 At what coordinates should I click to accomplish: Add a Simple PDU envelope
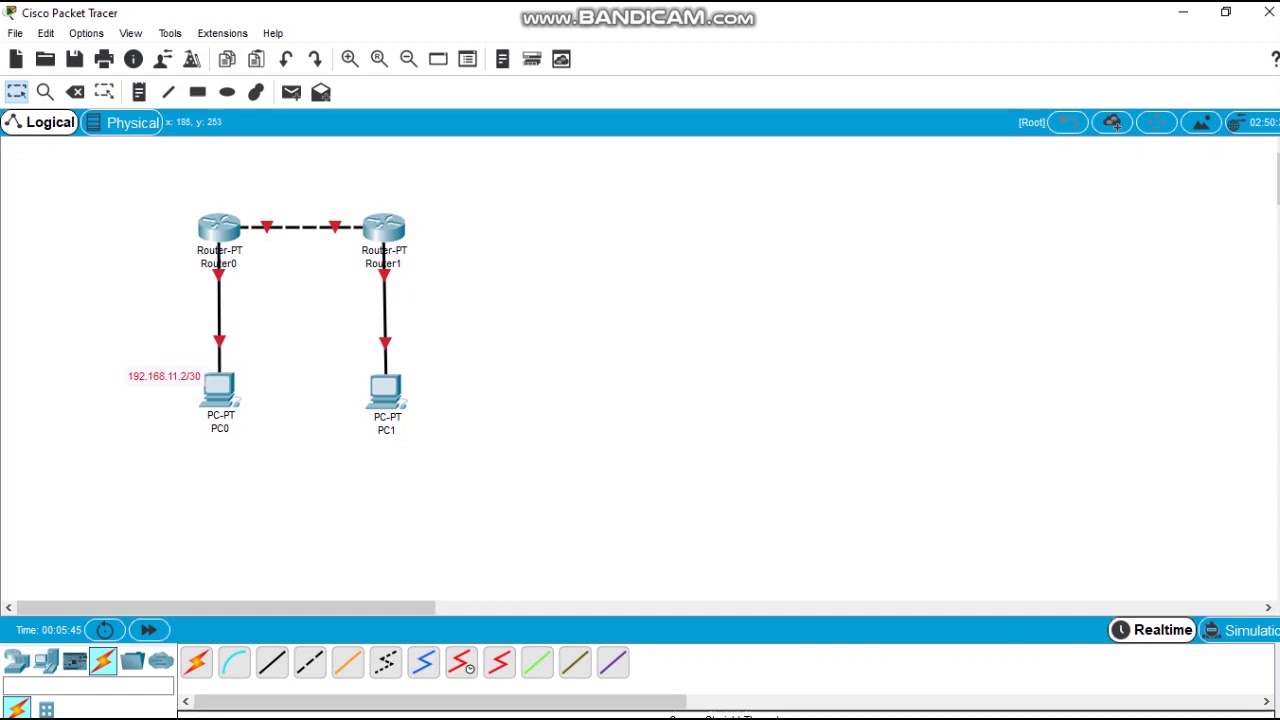pos(291,92)
